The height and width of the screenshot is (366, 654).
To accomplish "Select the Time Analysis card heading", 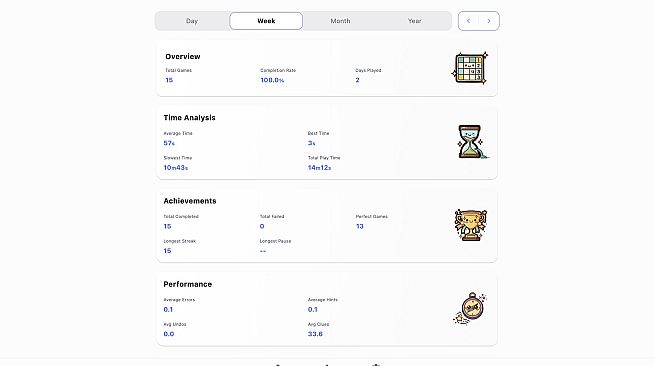I will point(189,118).
